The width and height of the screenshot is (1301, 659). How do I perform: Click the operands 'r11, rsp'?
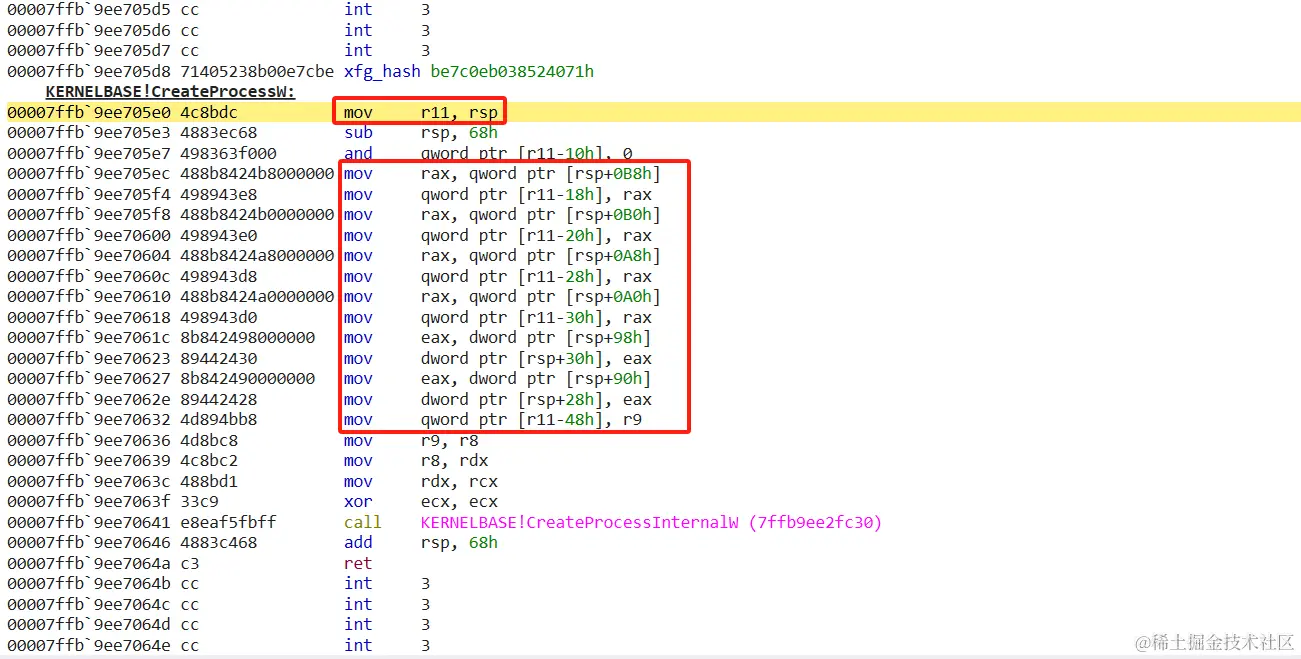click(459, 112)
